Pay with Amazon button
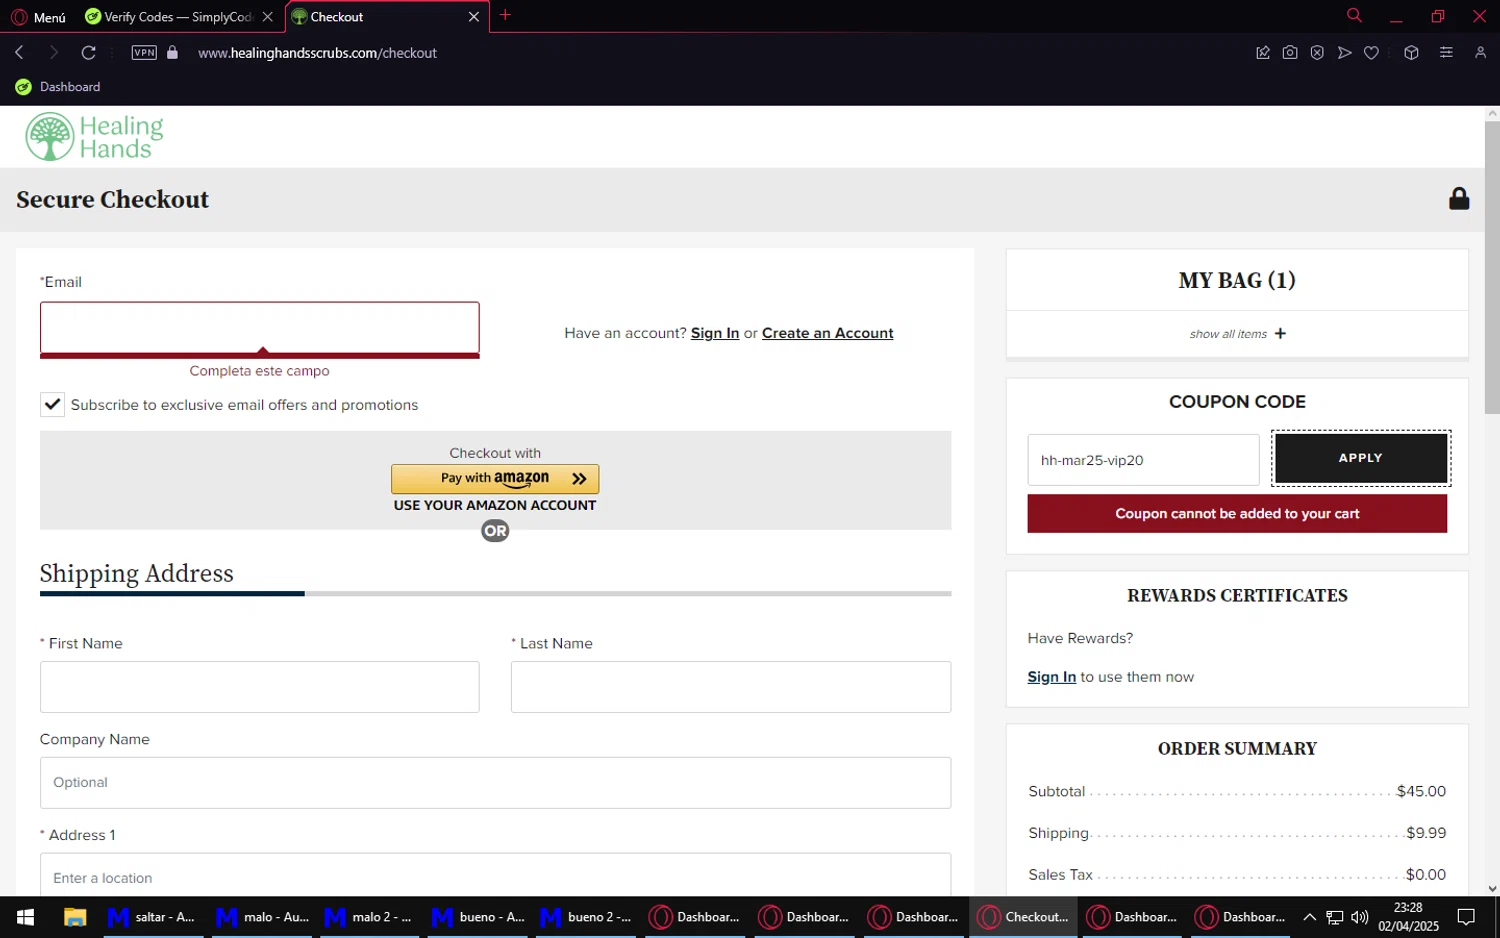This screenshot has height=938, width=1500. [x=495, y=479]
